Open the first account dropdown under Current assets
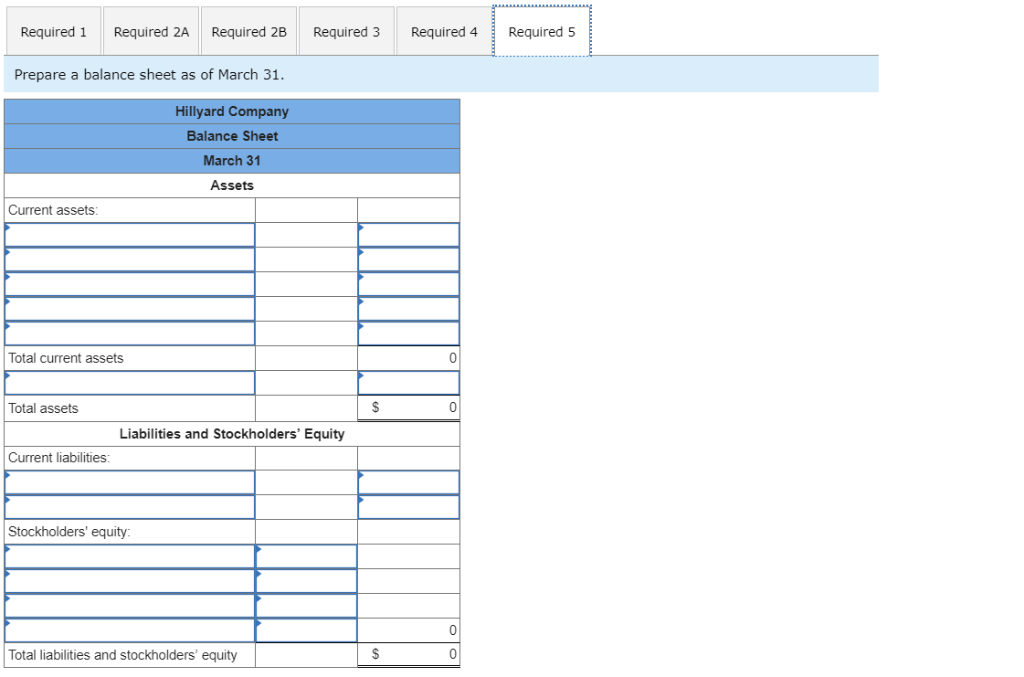 coord(130,234)
